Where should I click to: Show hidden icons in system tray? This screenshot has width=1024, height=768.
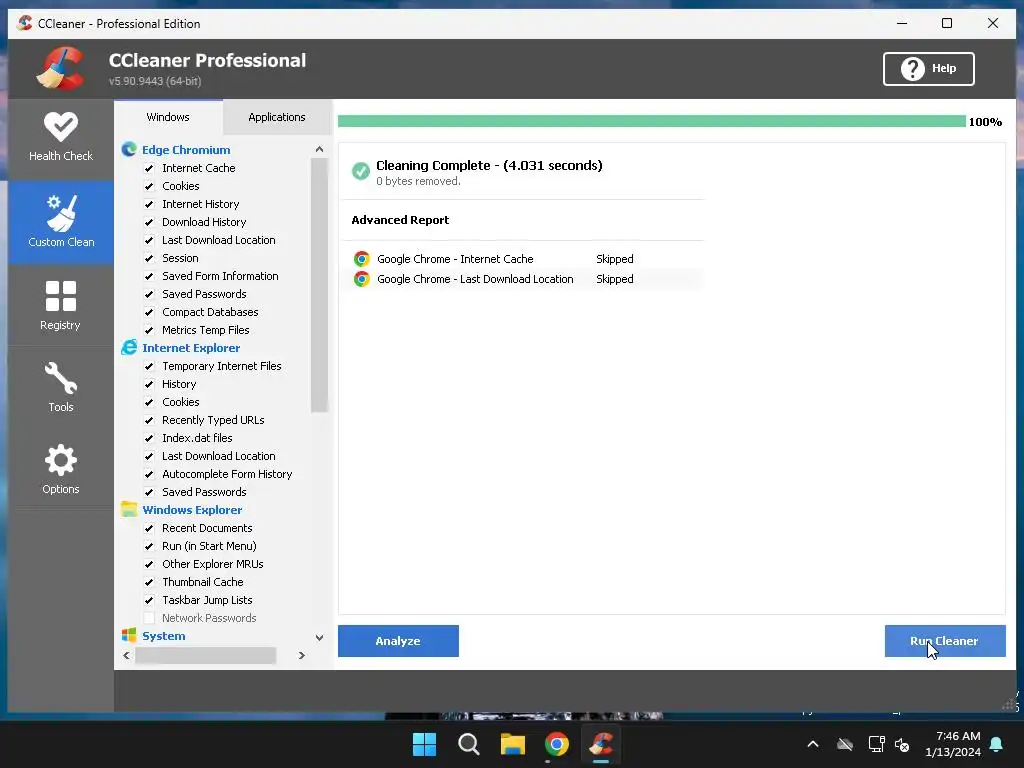(813, 744)
